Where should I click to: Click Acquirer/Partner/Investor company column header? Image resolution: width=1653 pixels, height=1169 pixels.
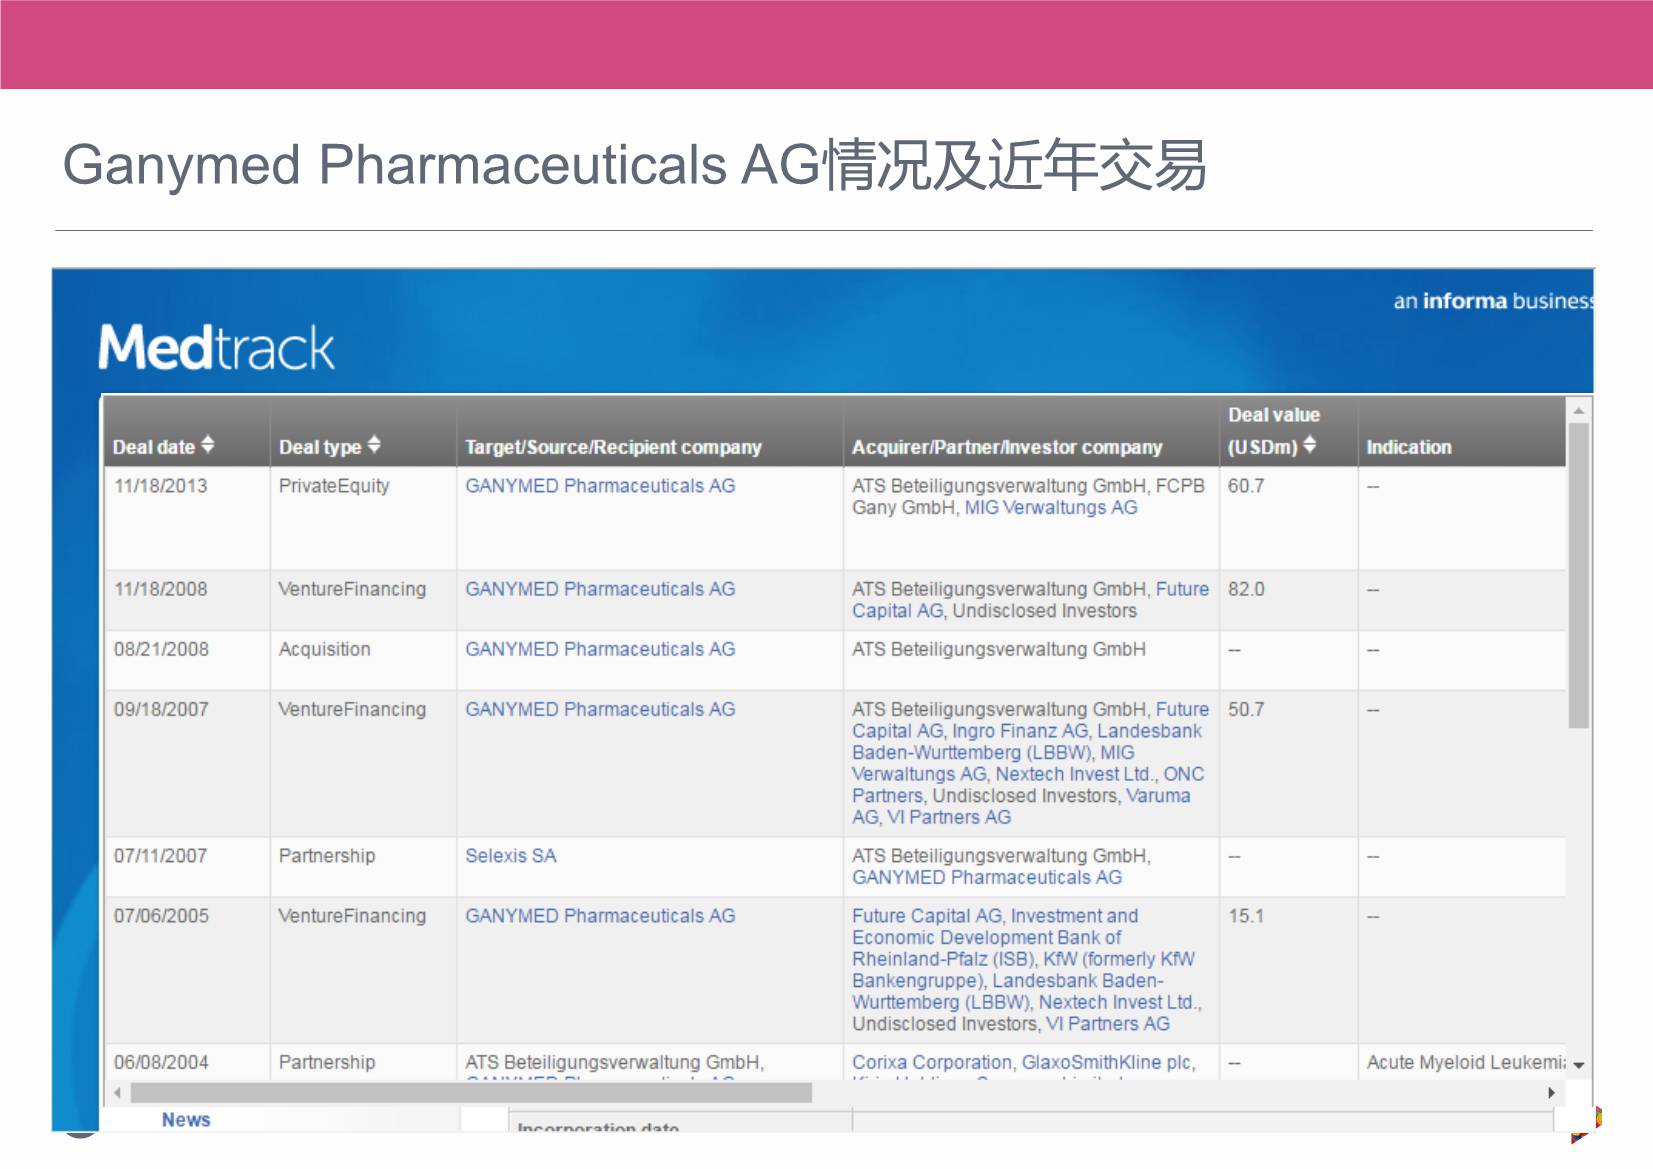[x=1007, y=447]
